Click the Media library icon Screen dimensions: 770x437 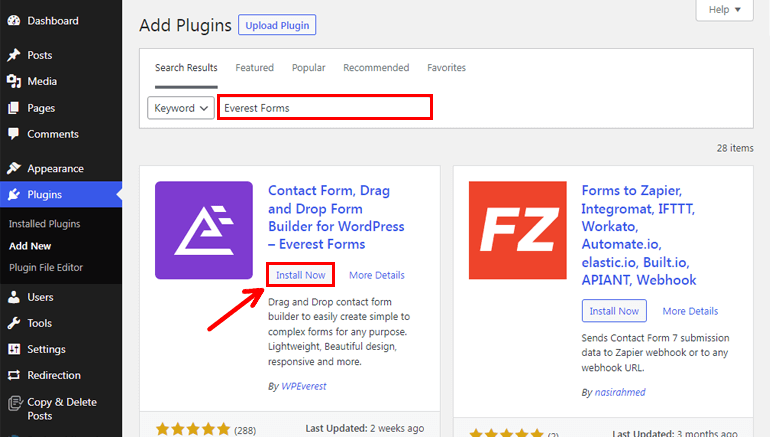[14, 81]
